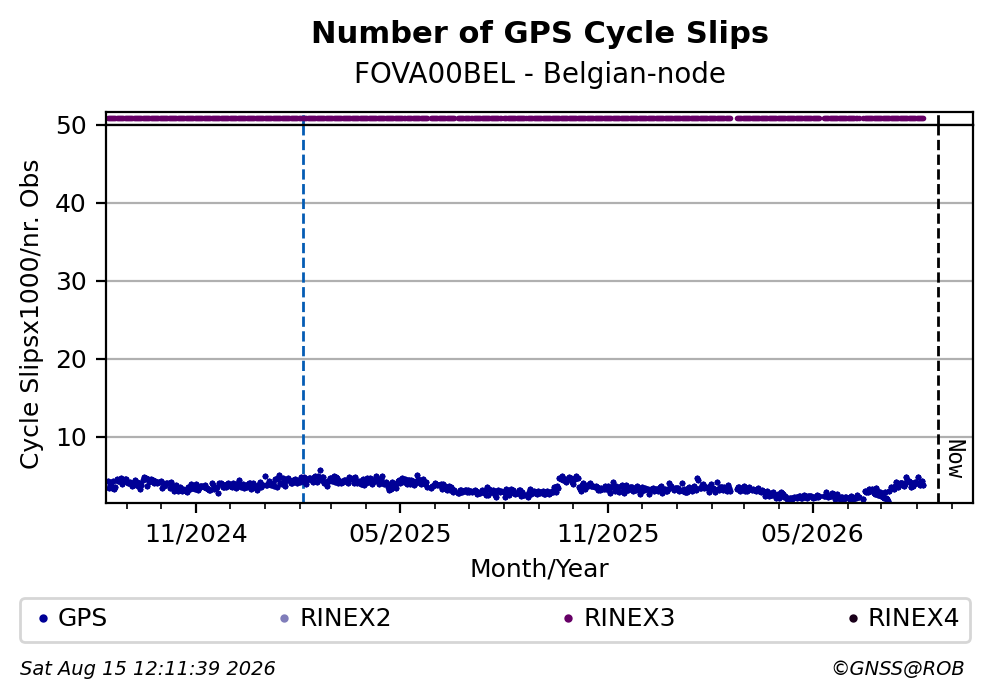Click the blue GPS legend dot
Image resolution: width=992 pixels, height=699 pixels.
pyautogui.click(x=43, y=619)
